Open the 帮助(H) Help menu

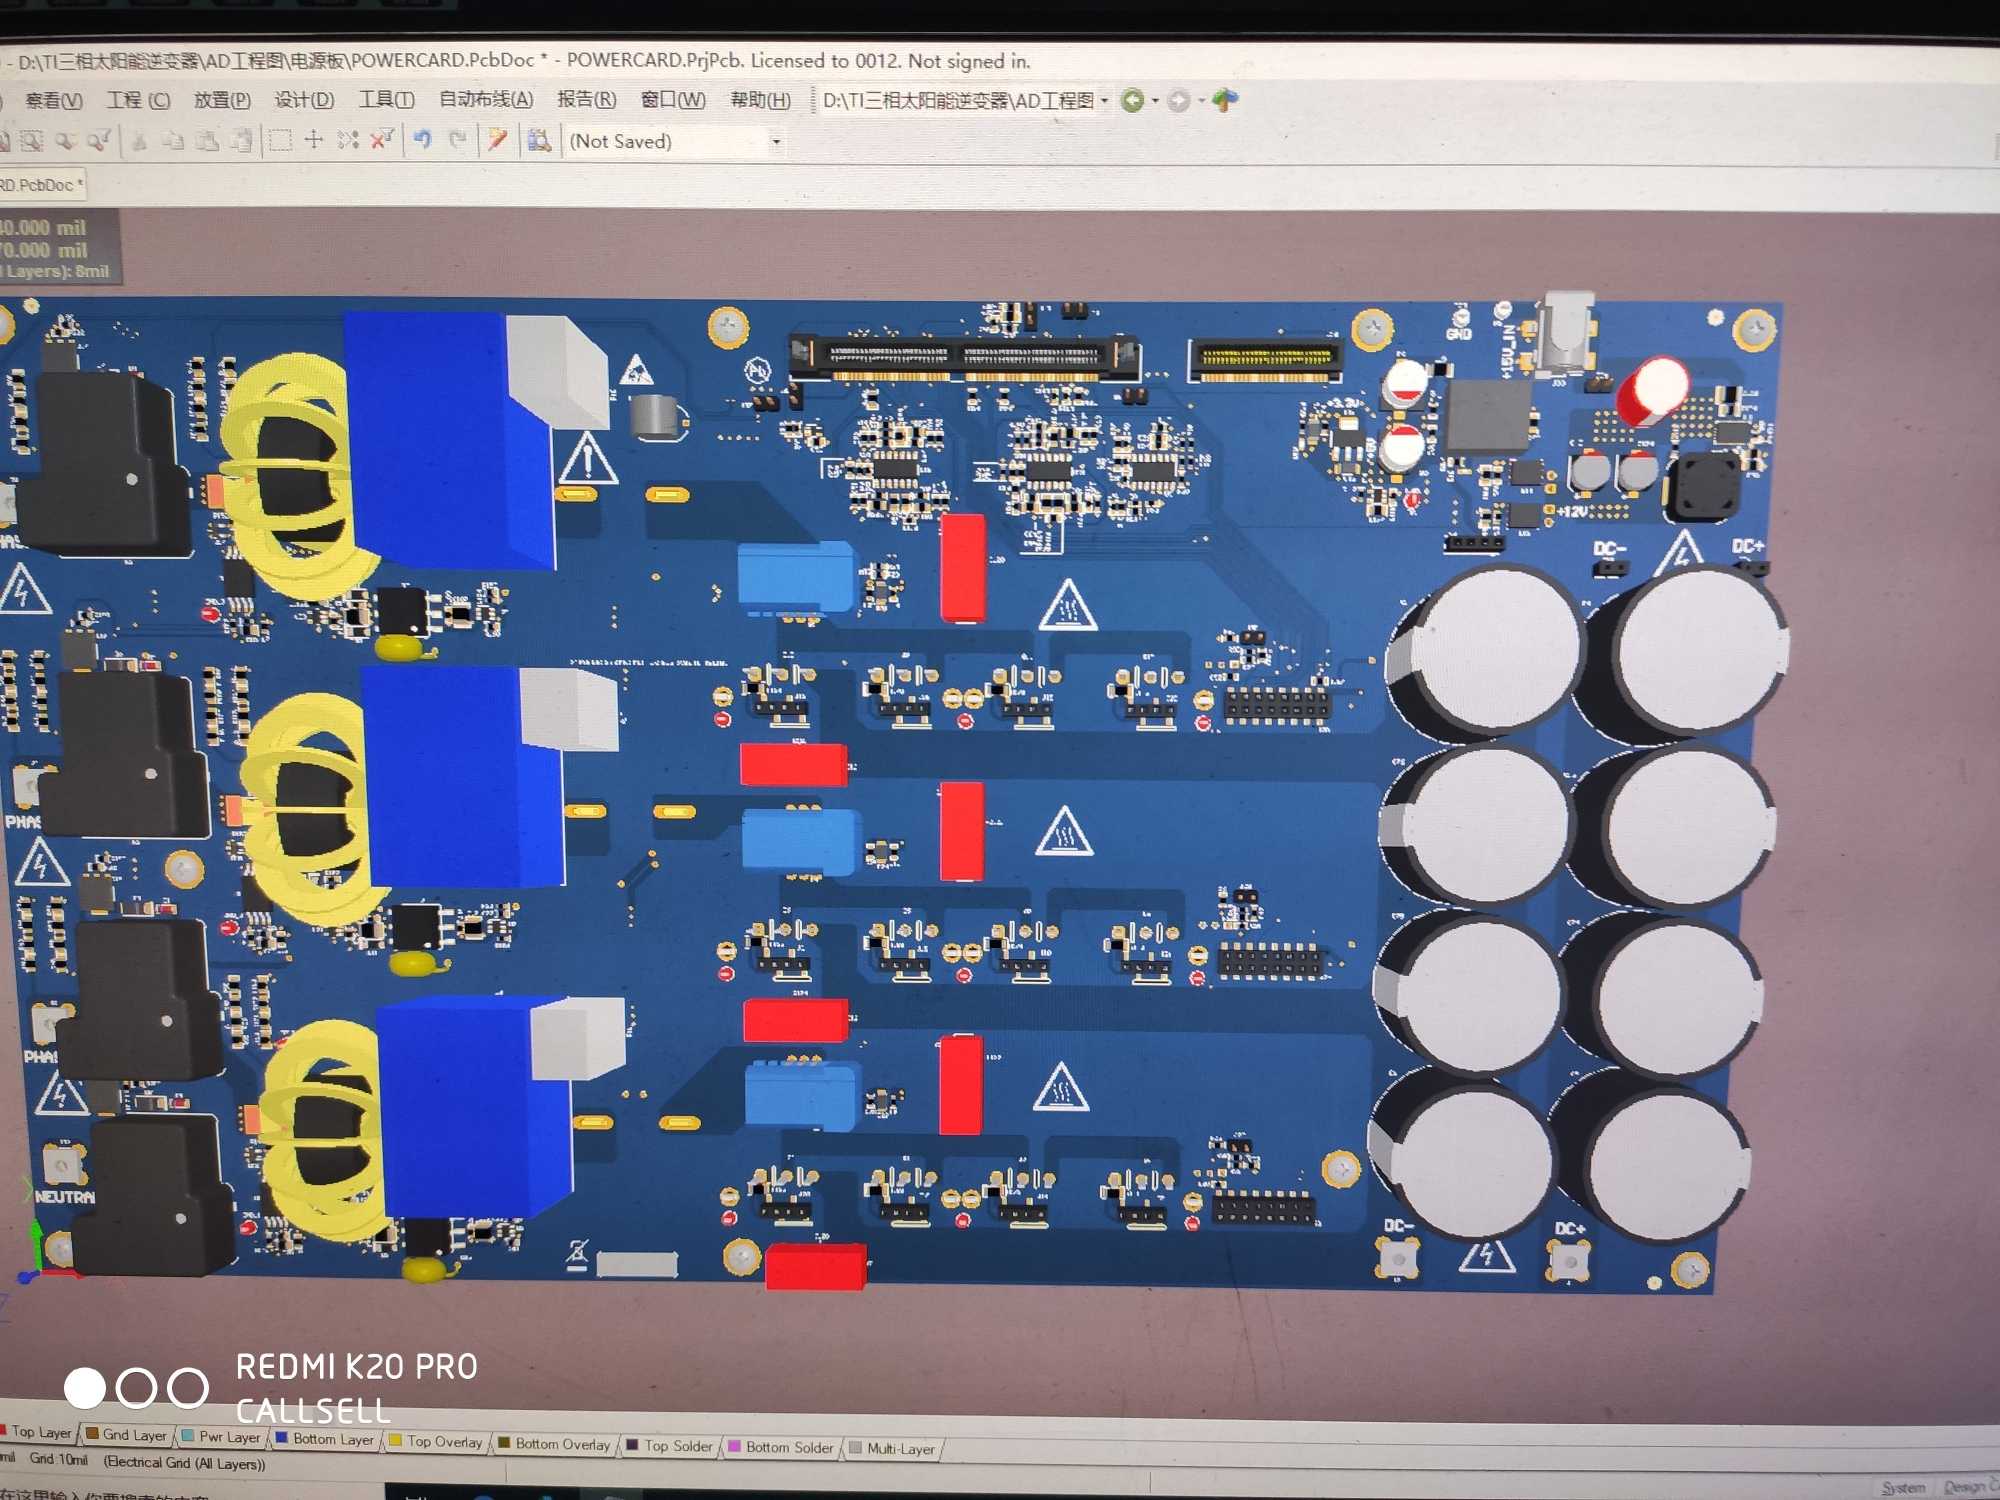tap(760, 100)
